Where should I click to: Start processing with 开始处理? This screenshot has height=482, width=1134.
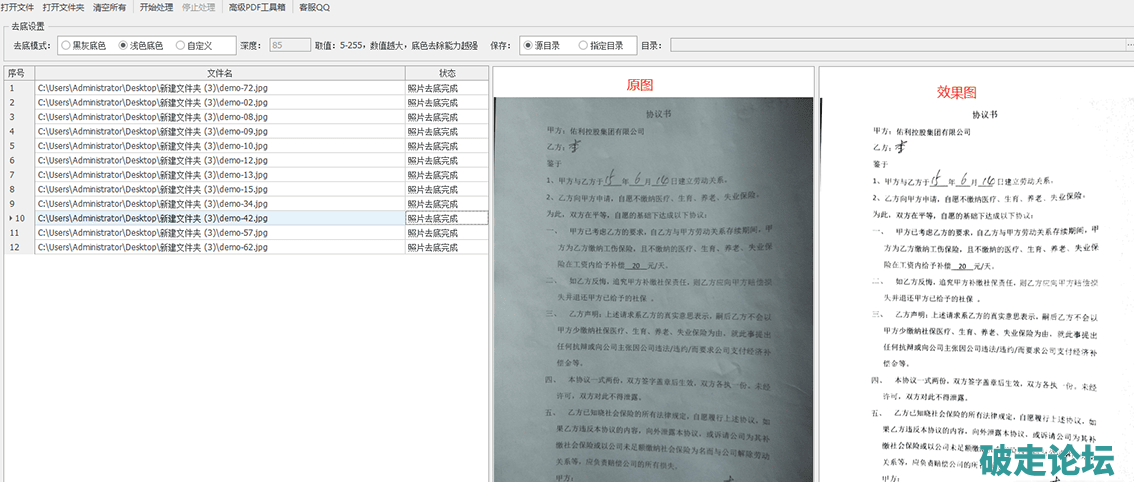156,7
